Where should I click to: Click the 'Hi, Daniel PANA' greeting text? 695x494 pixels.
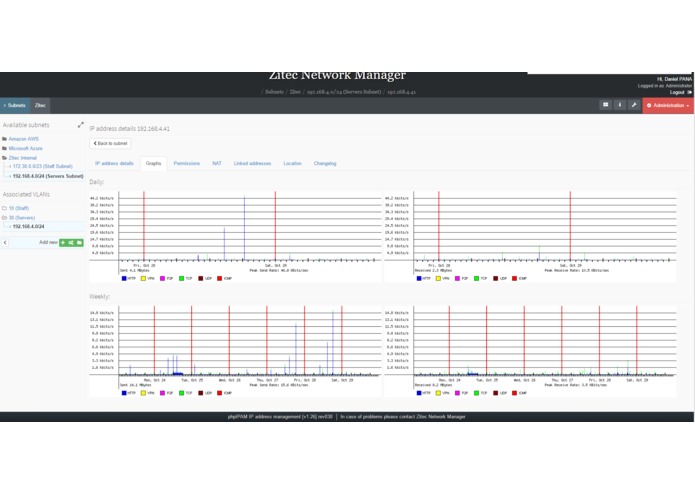pyautogui.click(x=674, y=79)
